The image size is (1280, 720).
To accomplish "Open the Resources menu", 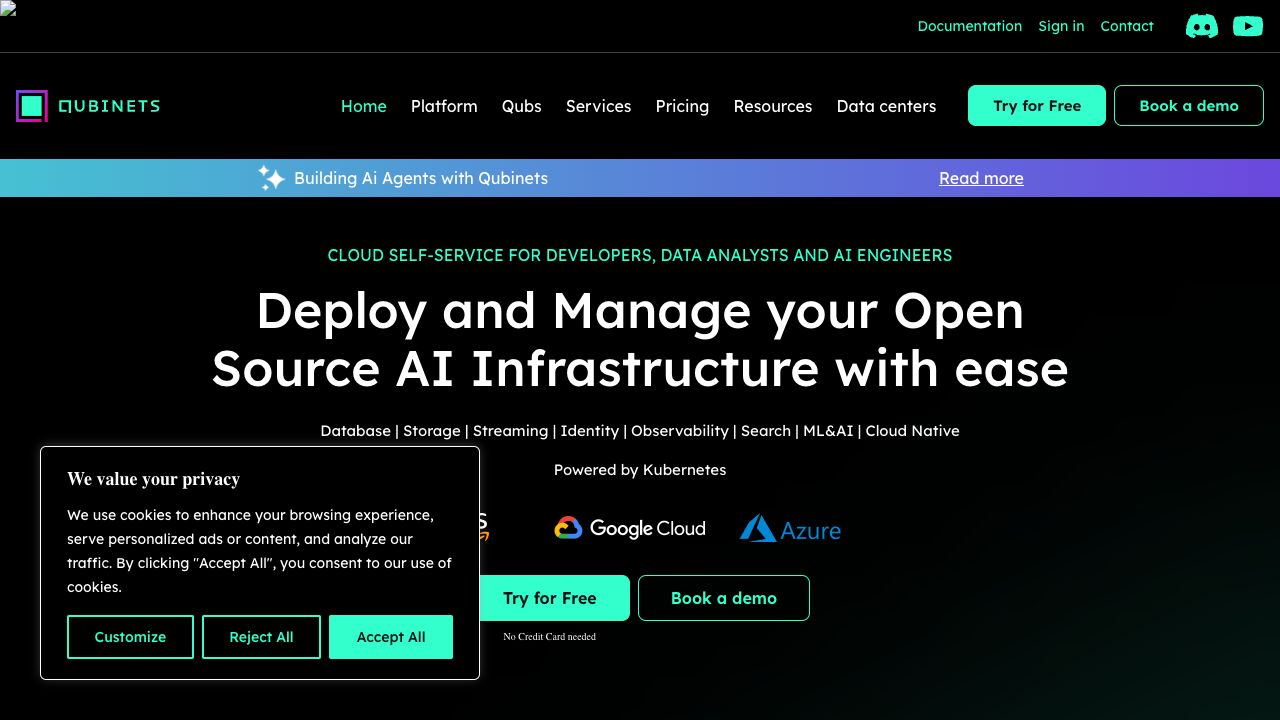I will point(772,106).
